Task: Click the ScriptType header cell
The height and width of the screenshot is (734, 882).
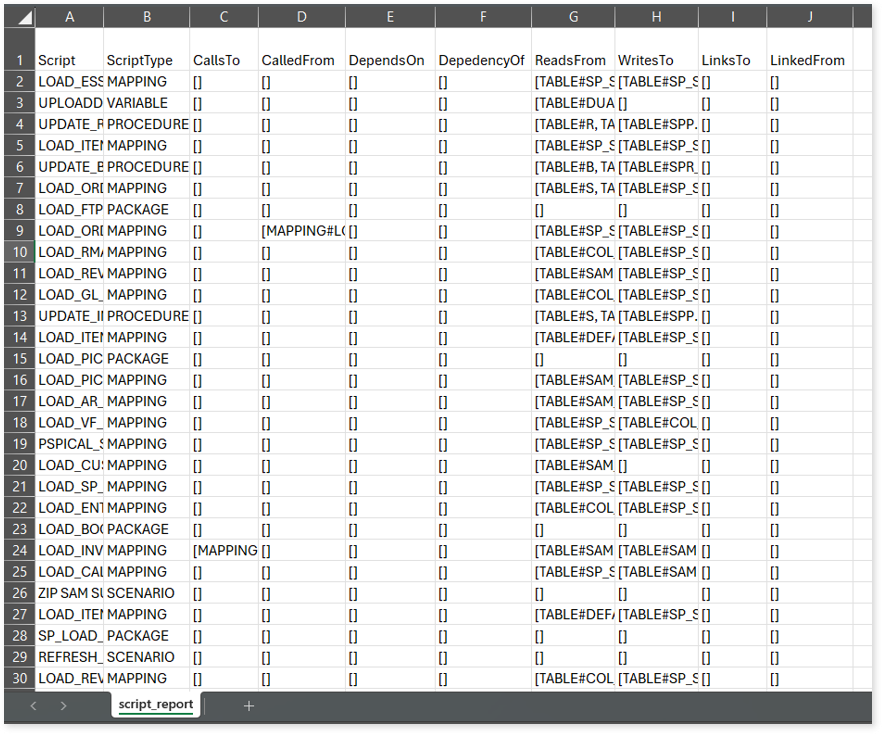Action: (x=146, y=60)
